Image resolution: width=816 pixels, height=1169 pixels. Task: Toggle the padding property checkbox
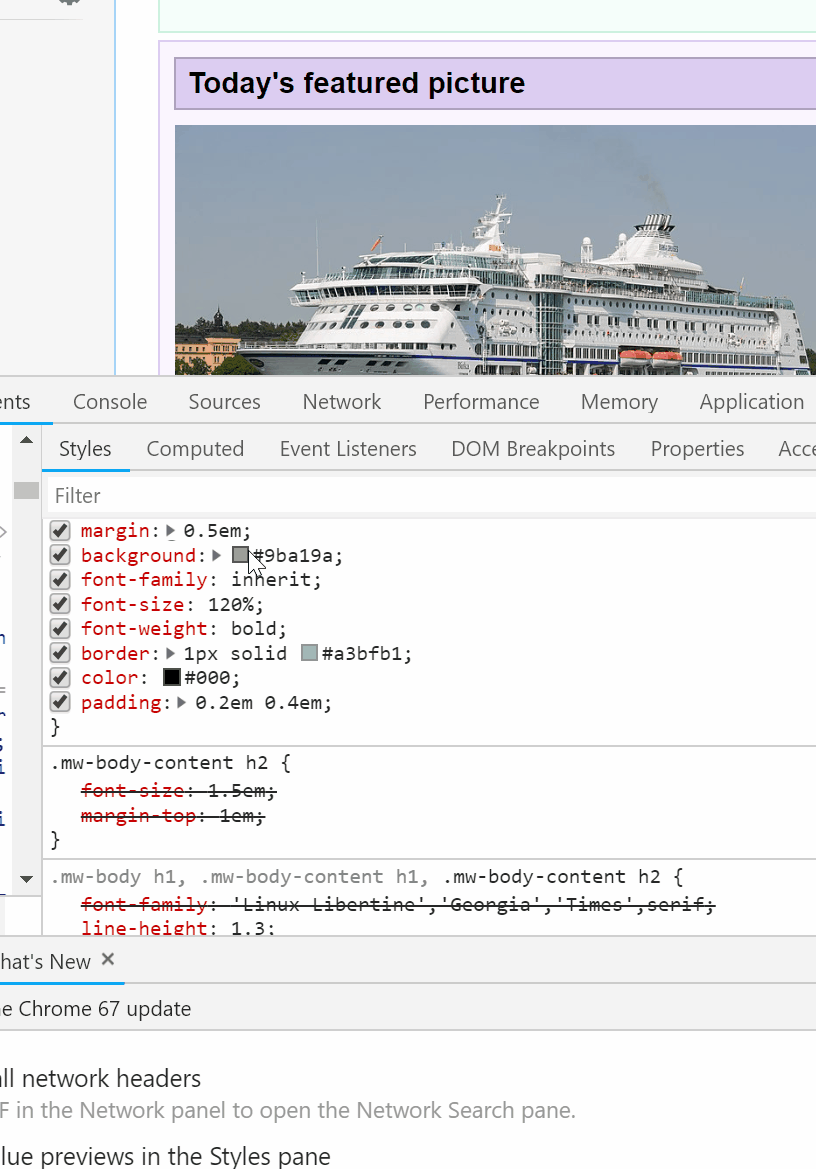(60, 703)
